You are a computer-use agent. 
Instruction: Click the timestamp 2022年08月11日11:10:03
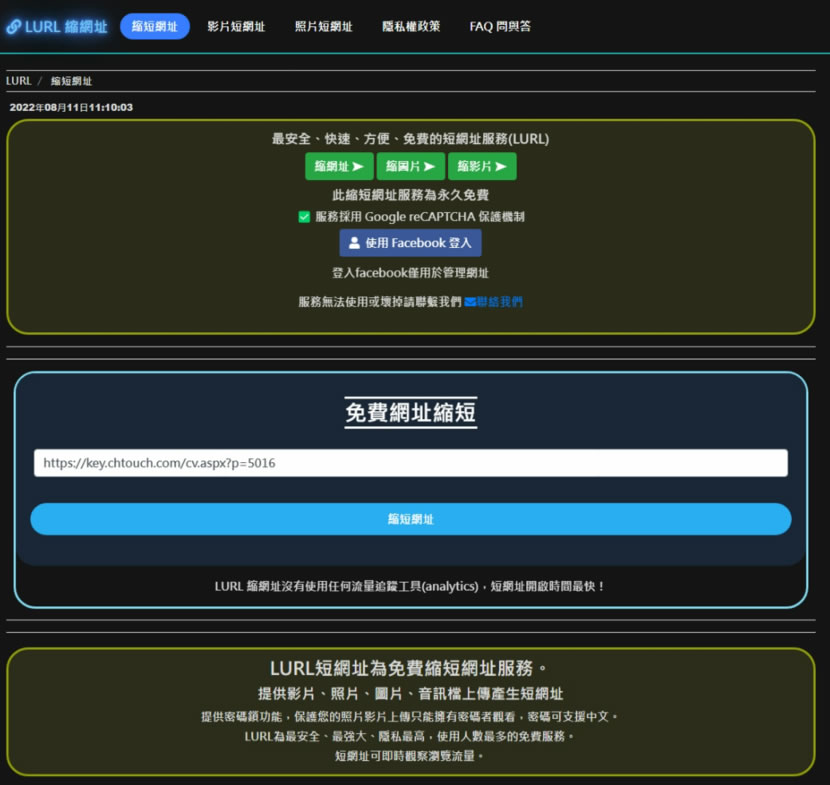point(71,107)
